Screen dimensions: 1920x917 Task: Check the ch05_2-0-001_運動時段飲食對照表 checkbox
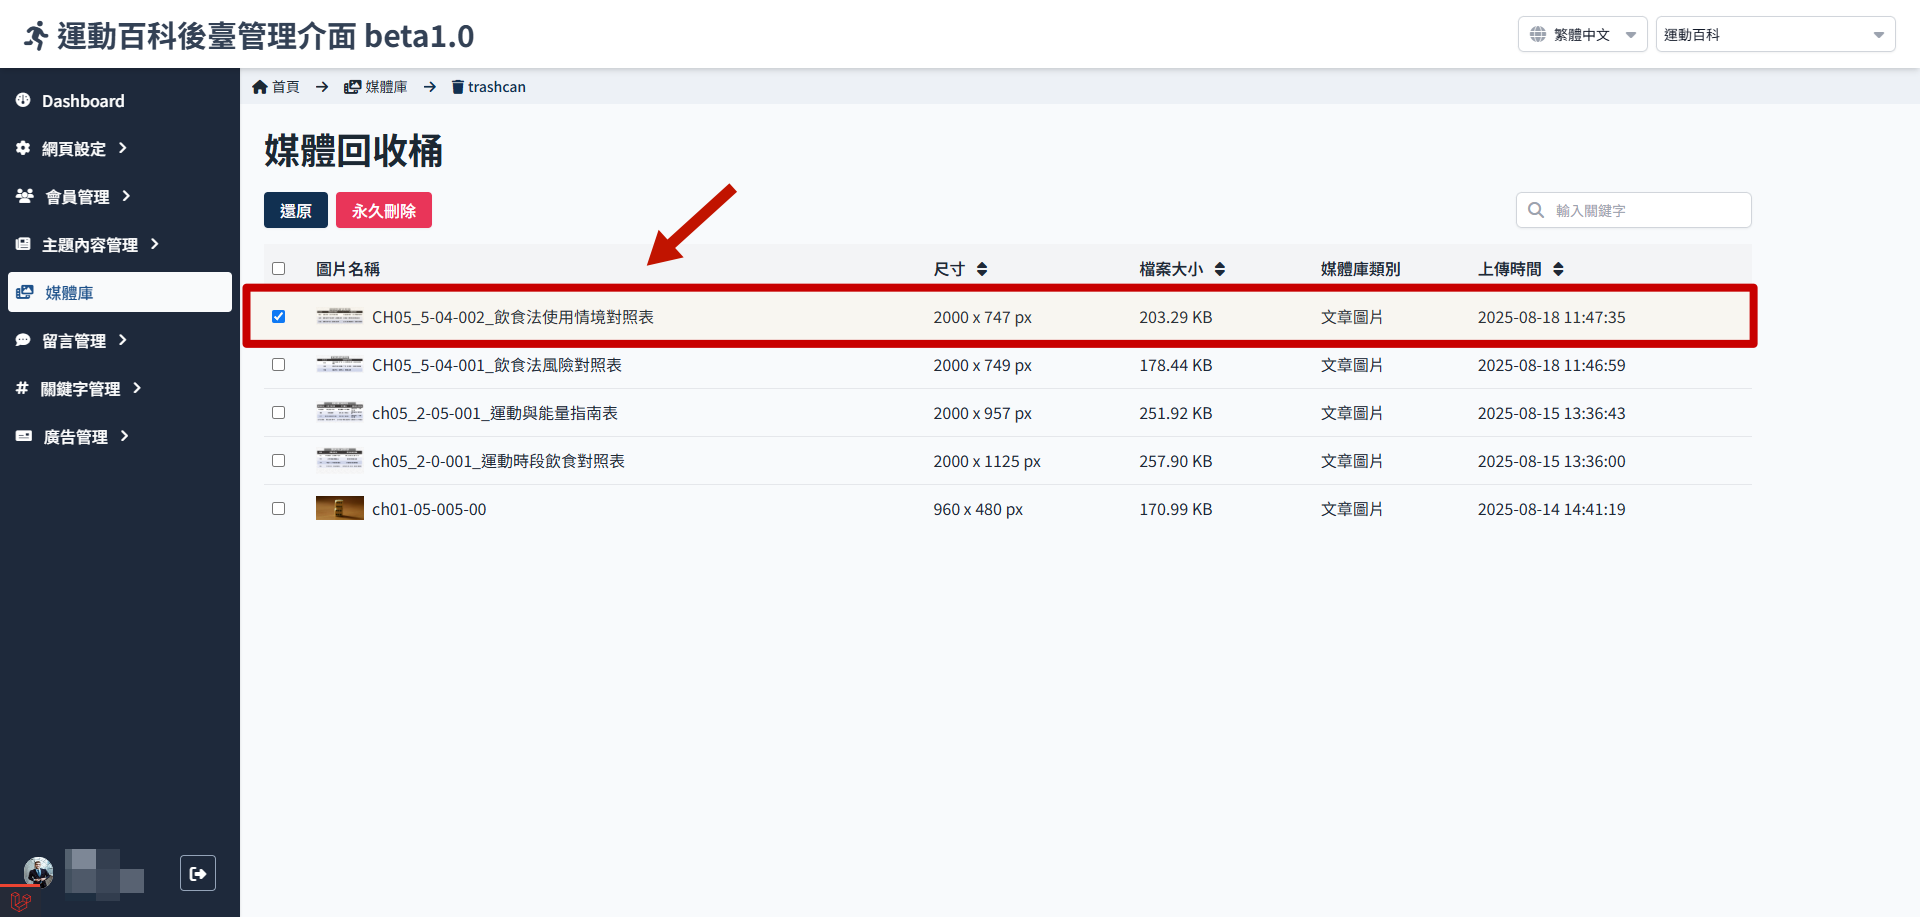[279, 461]
